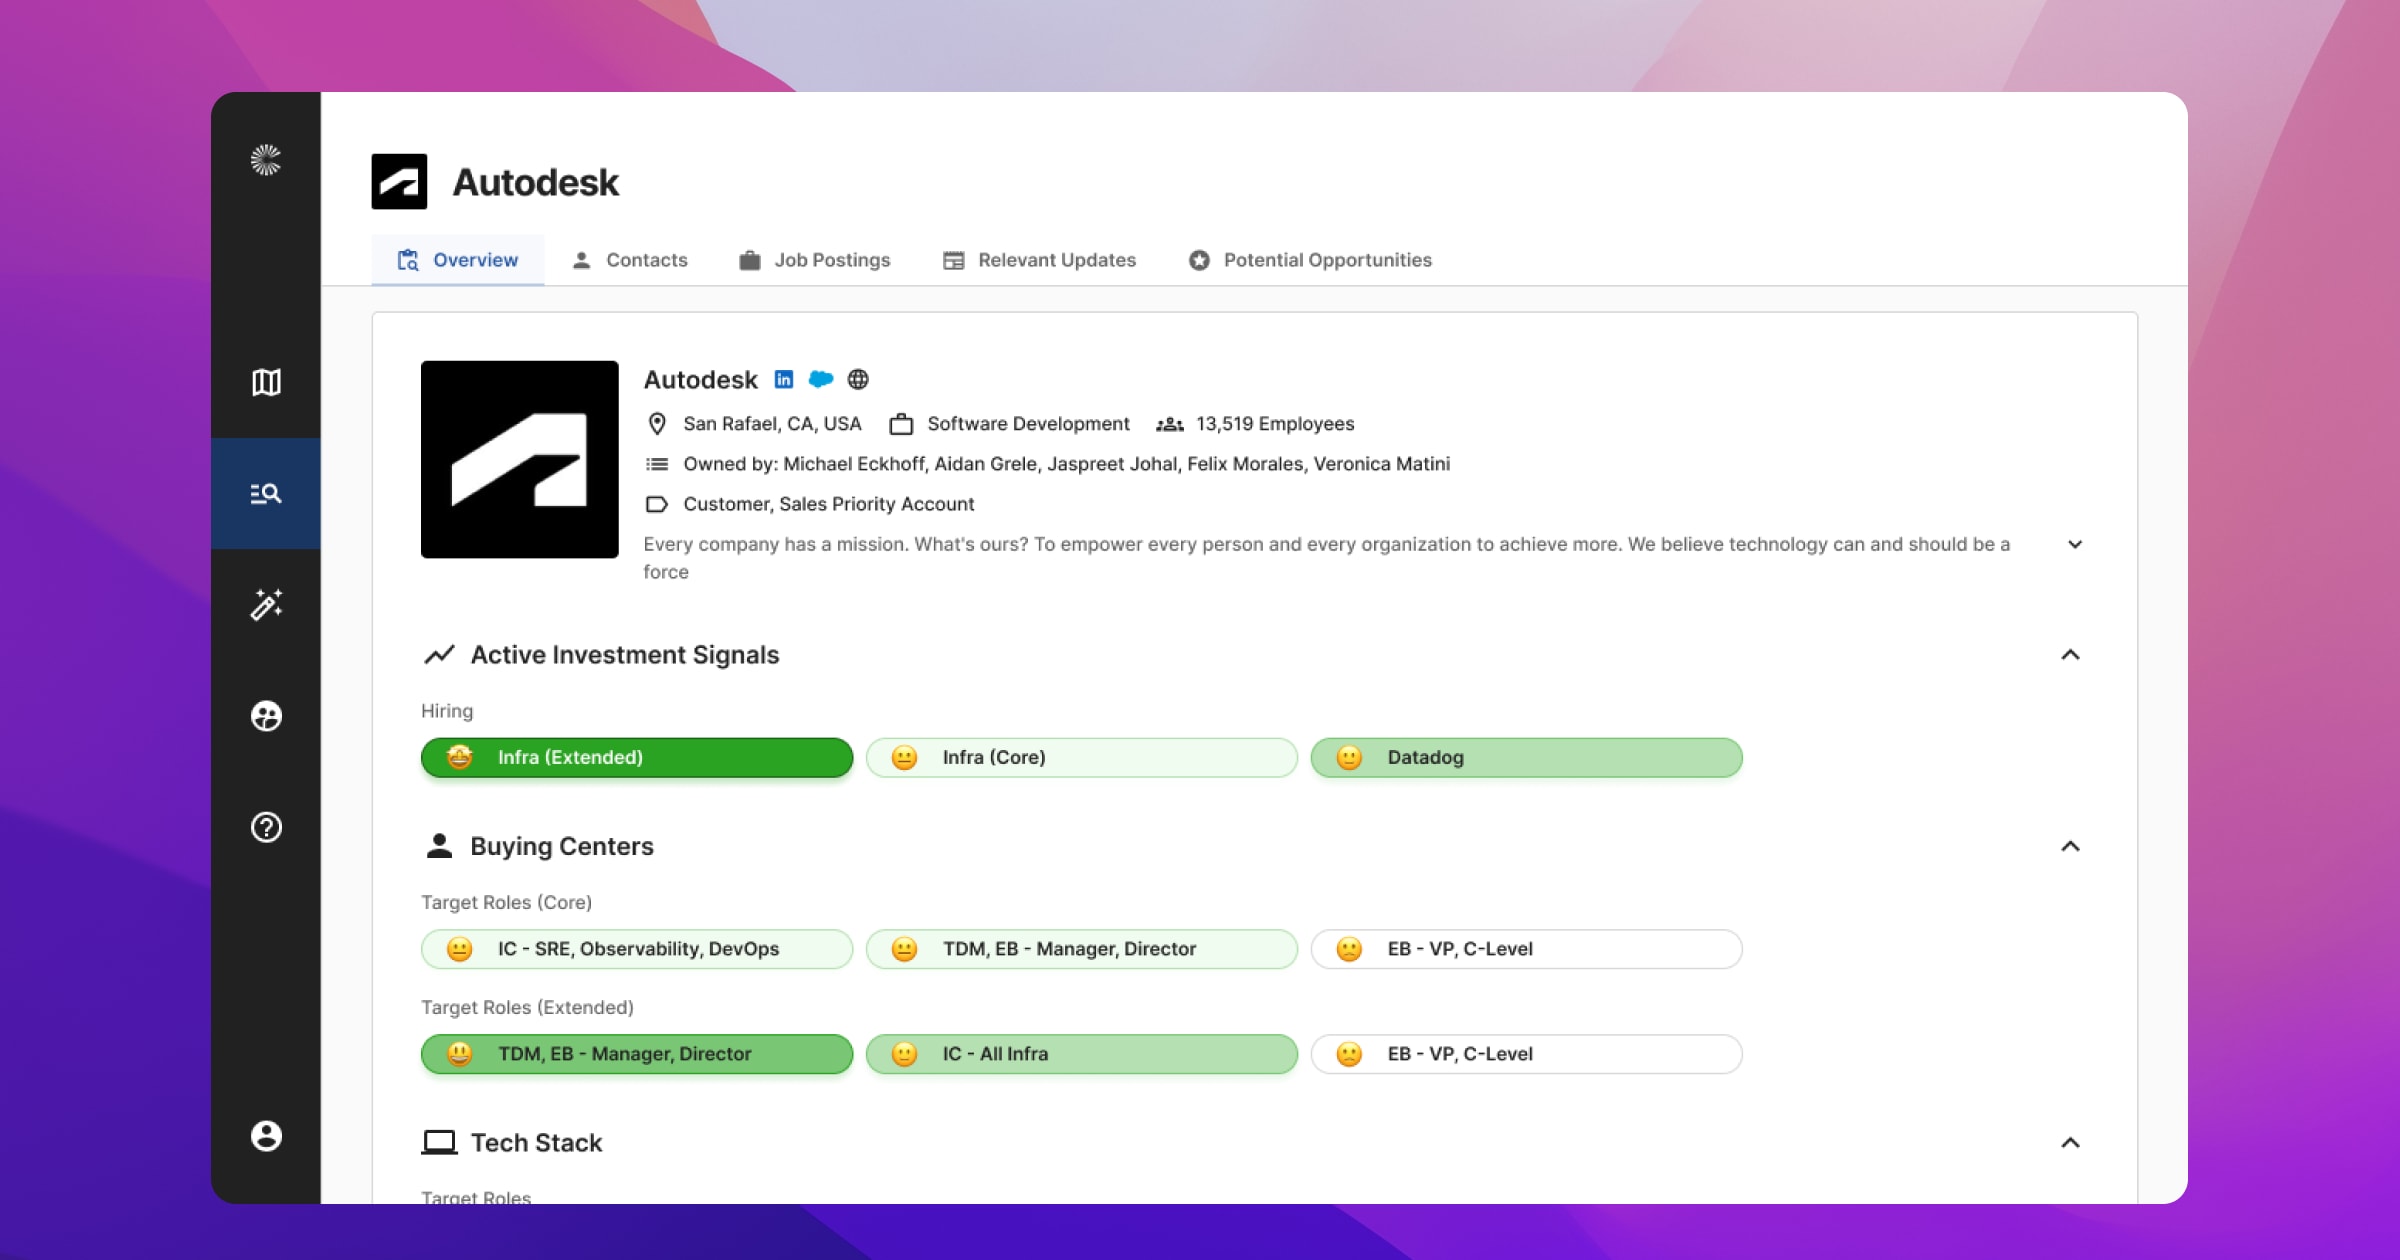The height and width of the screenshot is (1260, 2400).
Task: Click the sunburst logo in the sidebar
Action: (x=265, y=160)
